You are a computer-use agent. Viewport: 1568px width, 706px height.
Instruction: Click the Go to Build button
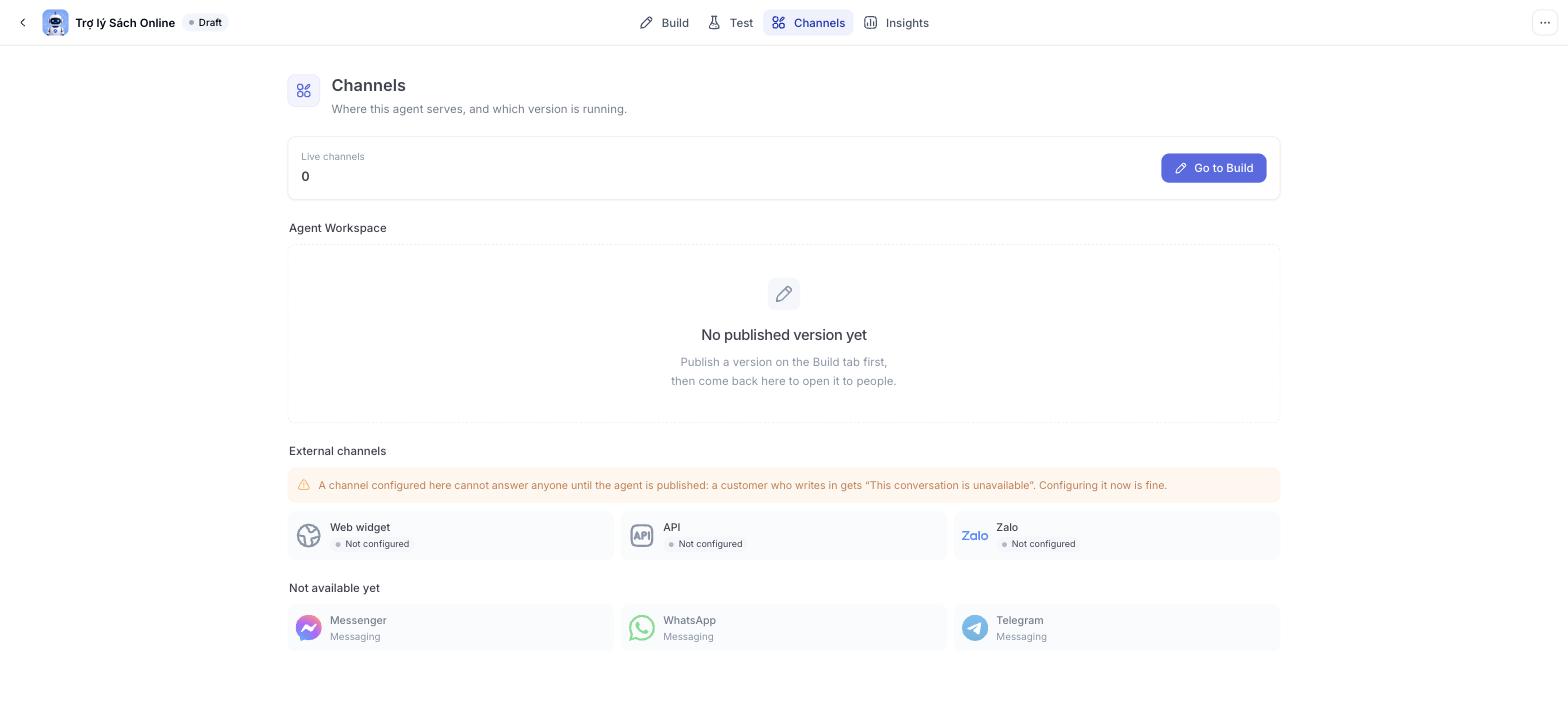[x=1213, y=168]
